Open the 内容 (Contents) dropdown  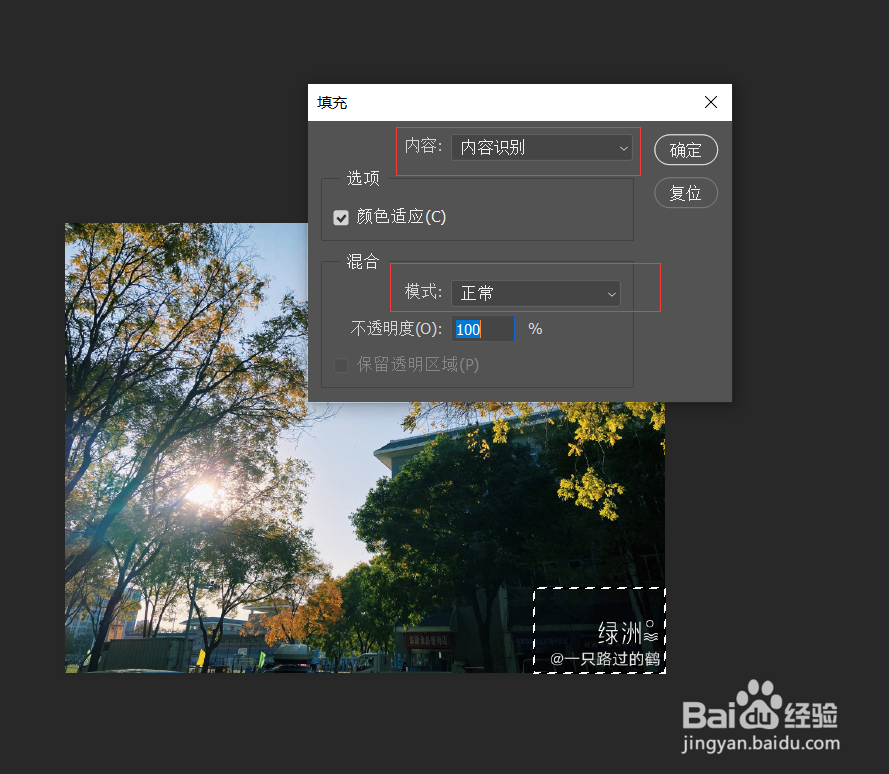[x=541, y=147]
